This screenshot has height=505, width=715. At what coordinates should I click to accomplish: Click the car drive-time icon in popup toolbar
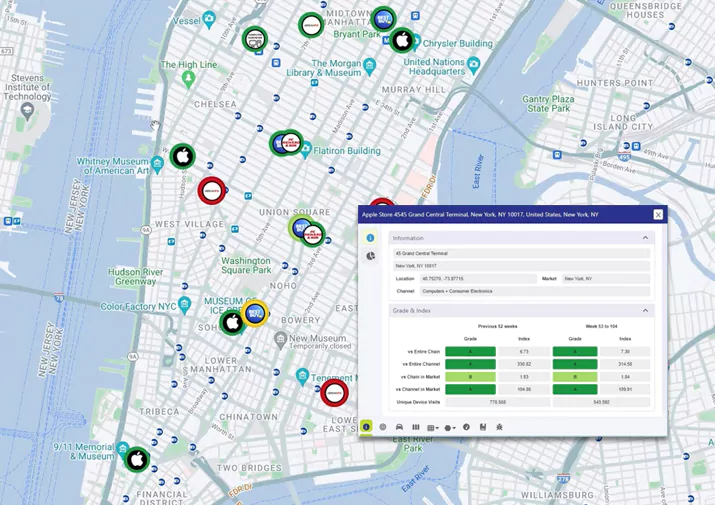tap(399, 427)
